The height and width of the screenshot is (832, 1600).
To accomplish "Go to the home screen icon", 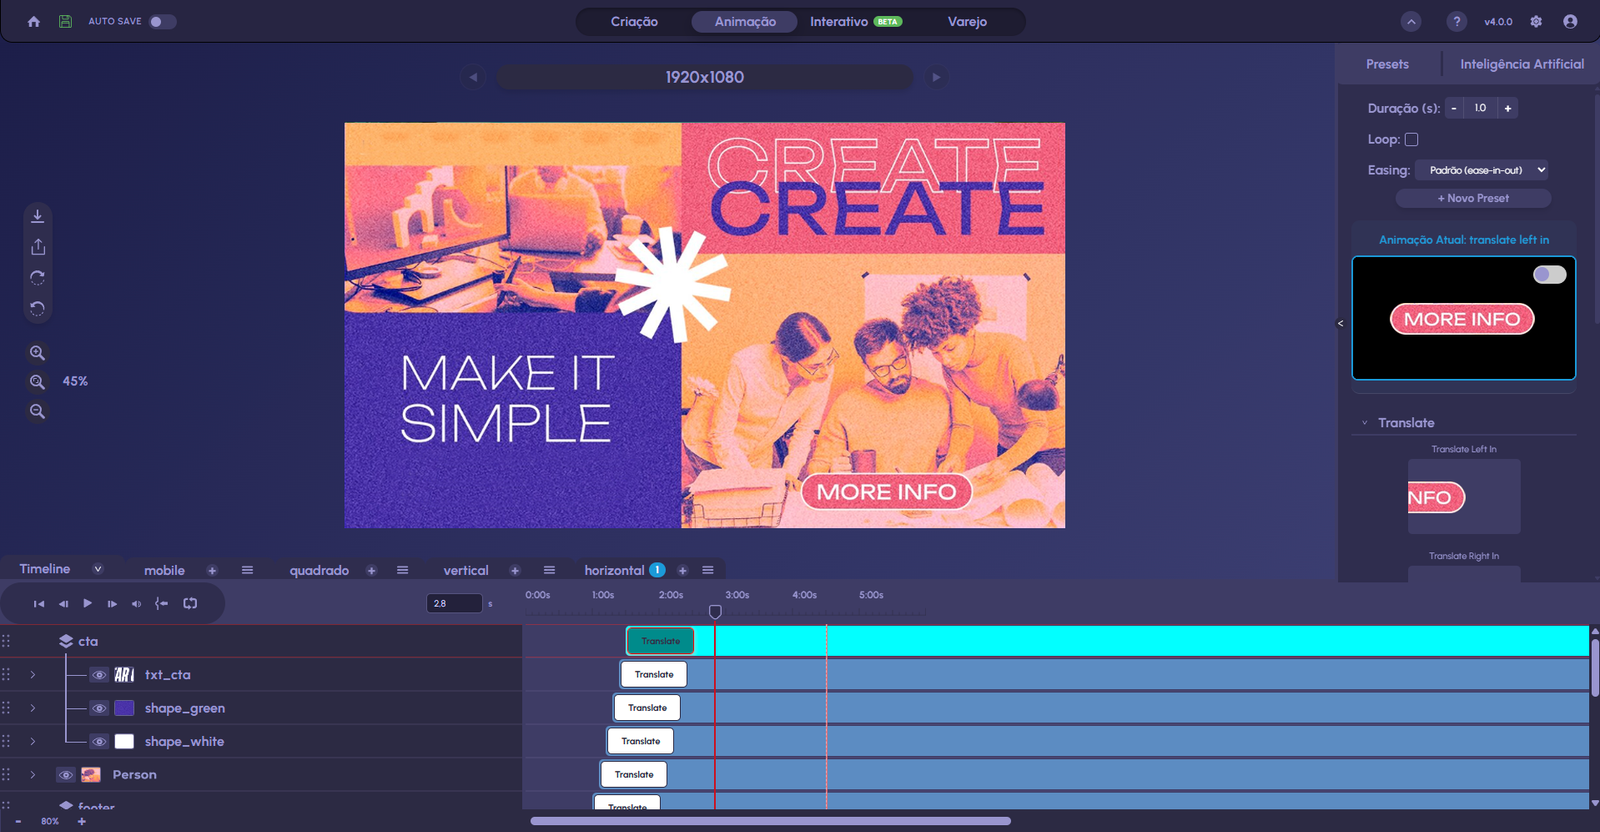I will 34,21.
